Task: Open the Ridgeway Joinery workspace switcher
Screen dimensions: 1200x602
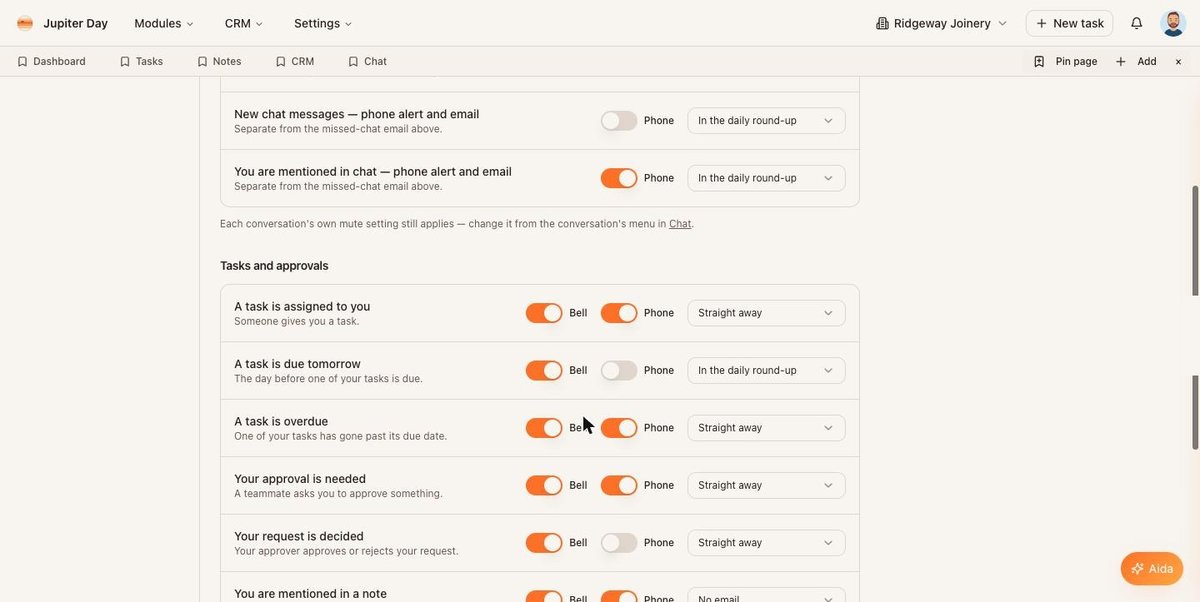Action: [x=942, y=23]
